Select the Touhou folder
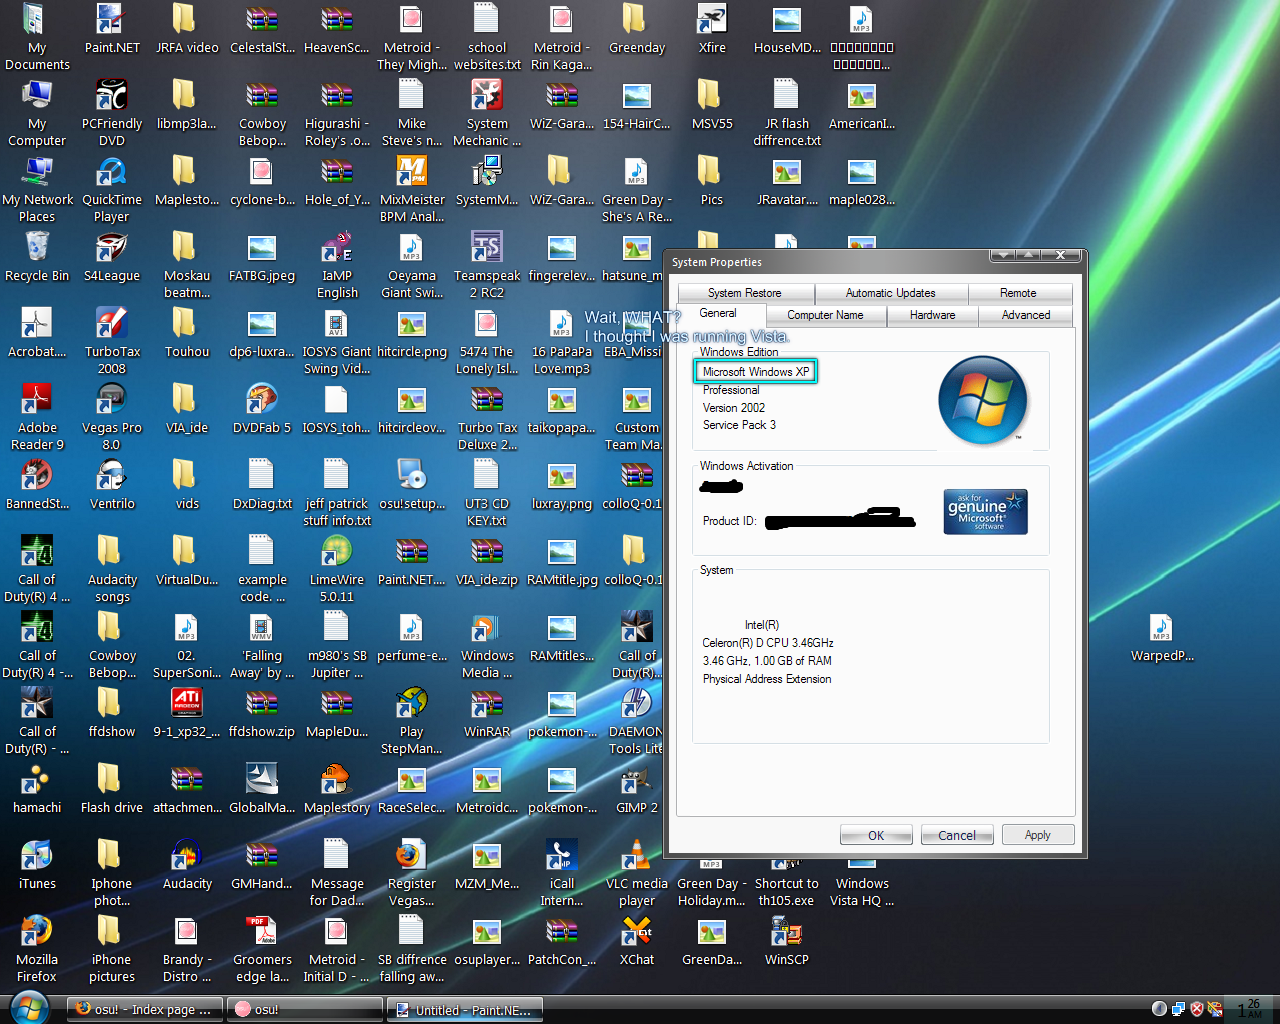The image size is (1280, 1024). pos(187,333)
